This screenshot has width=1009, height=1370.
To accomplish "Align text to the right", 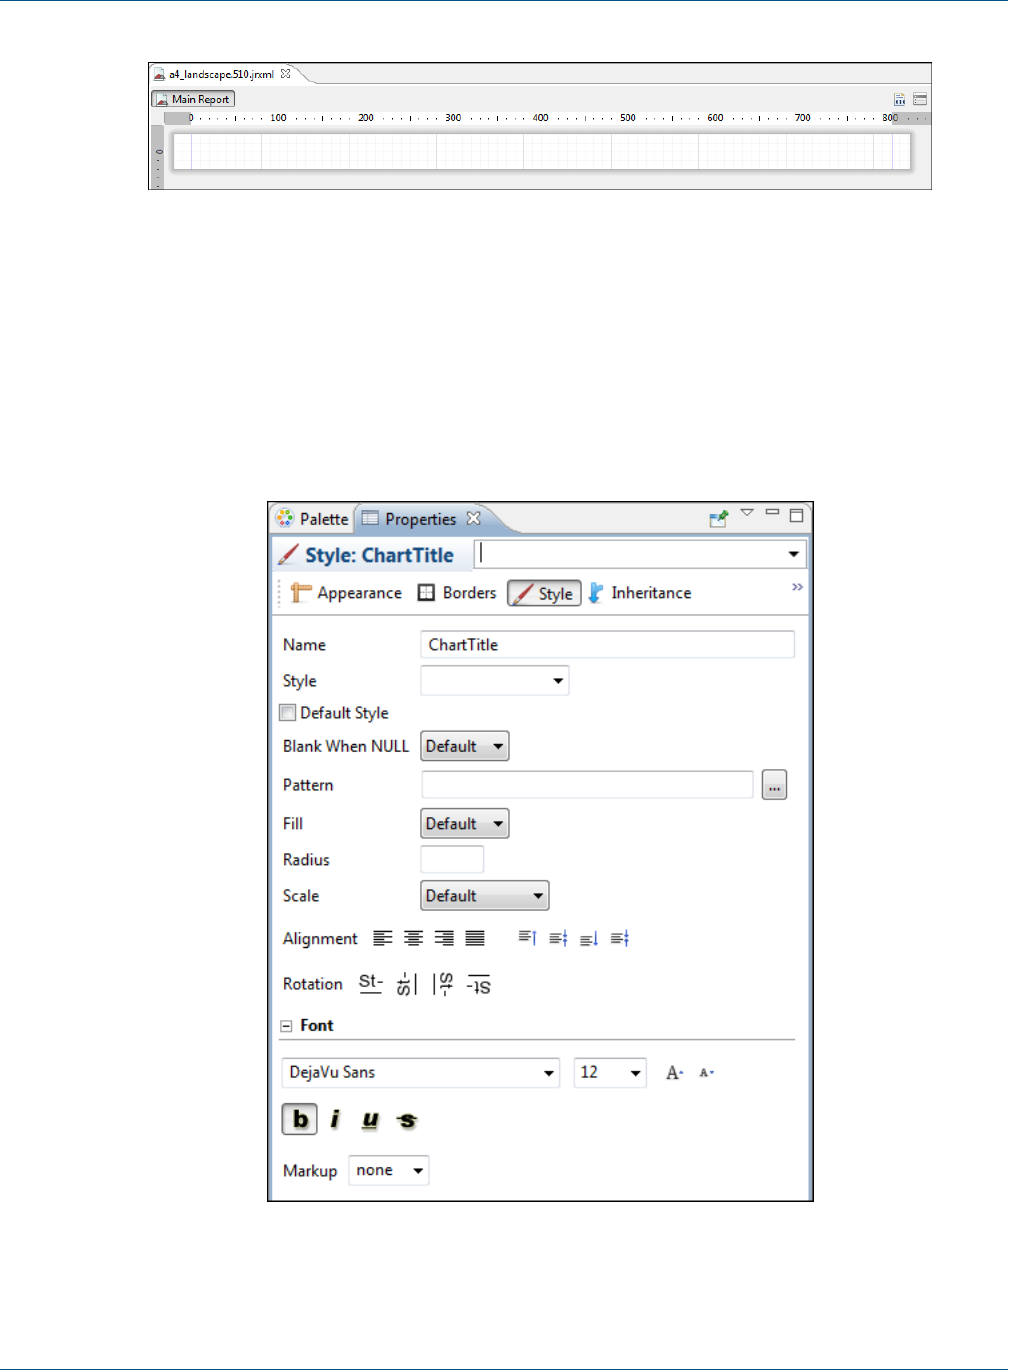I will coord(444,938).
